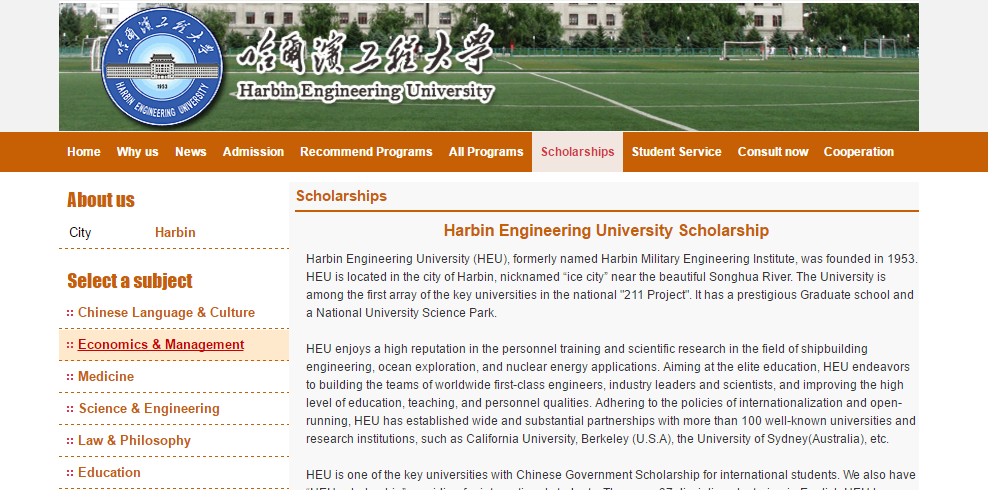Image resolution: width=988 pixels, height=490 pixels.
Task: Open Student Service page
Action: click(x=676, y=152)
